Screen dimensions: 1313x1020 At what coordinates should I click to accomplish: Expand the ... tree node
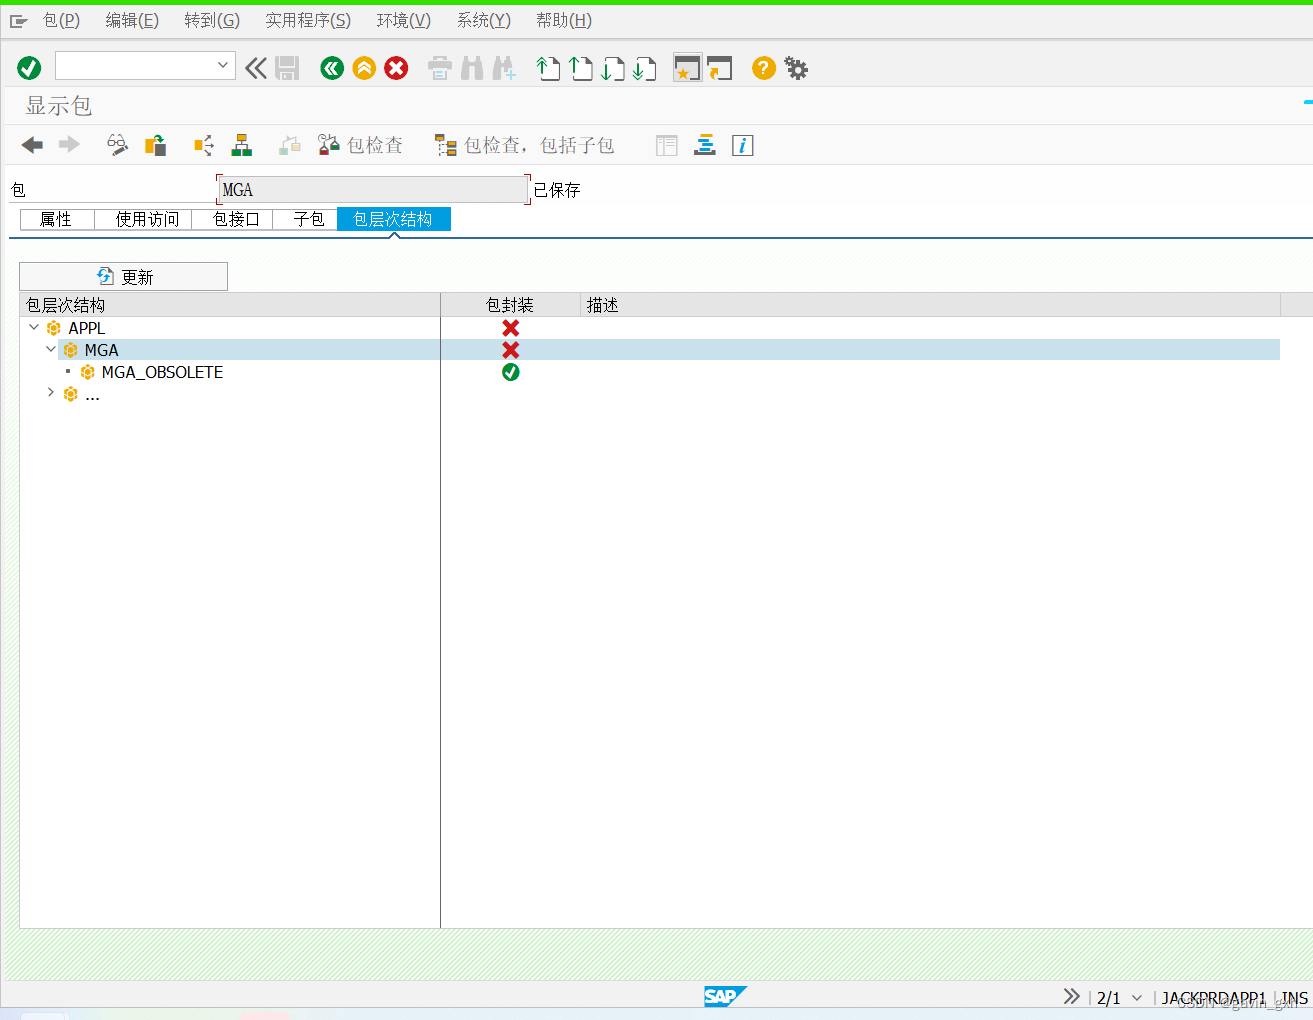tap(51, 393)
